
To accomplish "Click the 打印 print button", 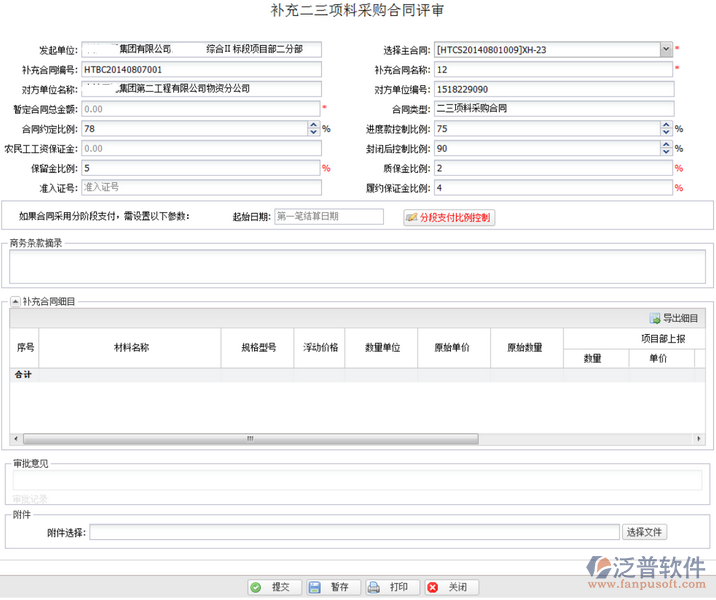I will click(388, 587).
